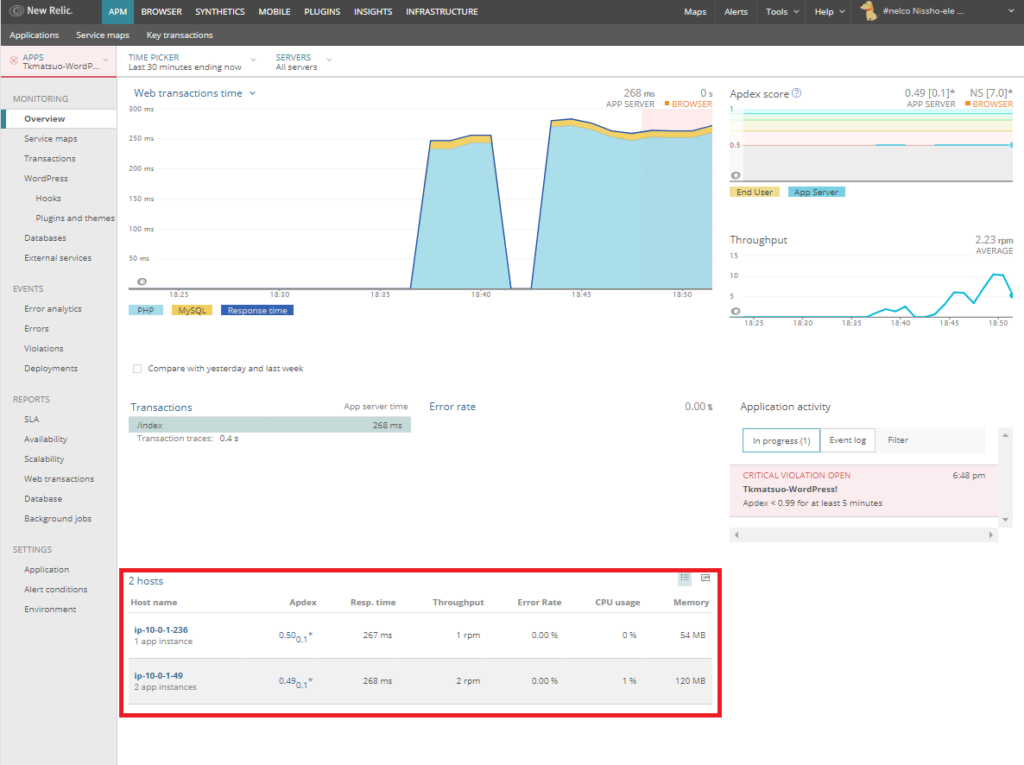Click the Throughput chart zero marker icon
The height and width of the screenshot is (765, 1024).
click(735, 311)
